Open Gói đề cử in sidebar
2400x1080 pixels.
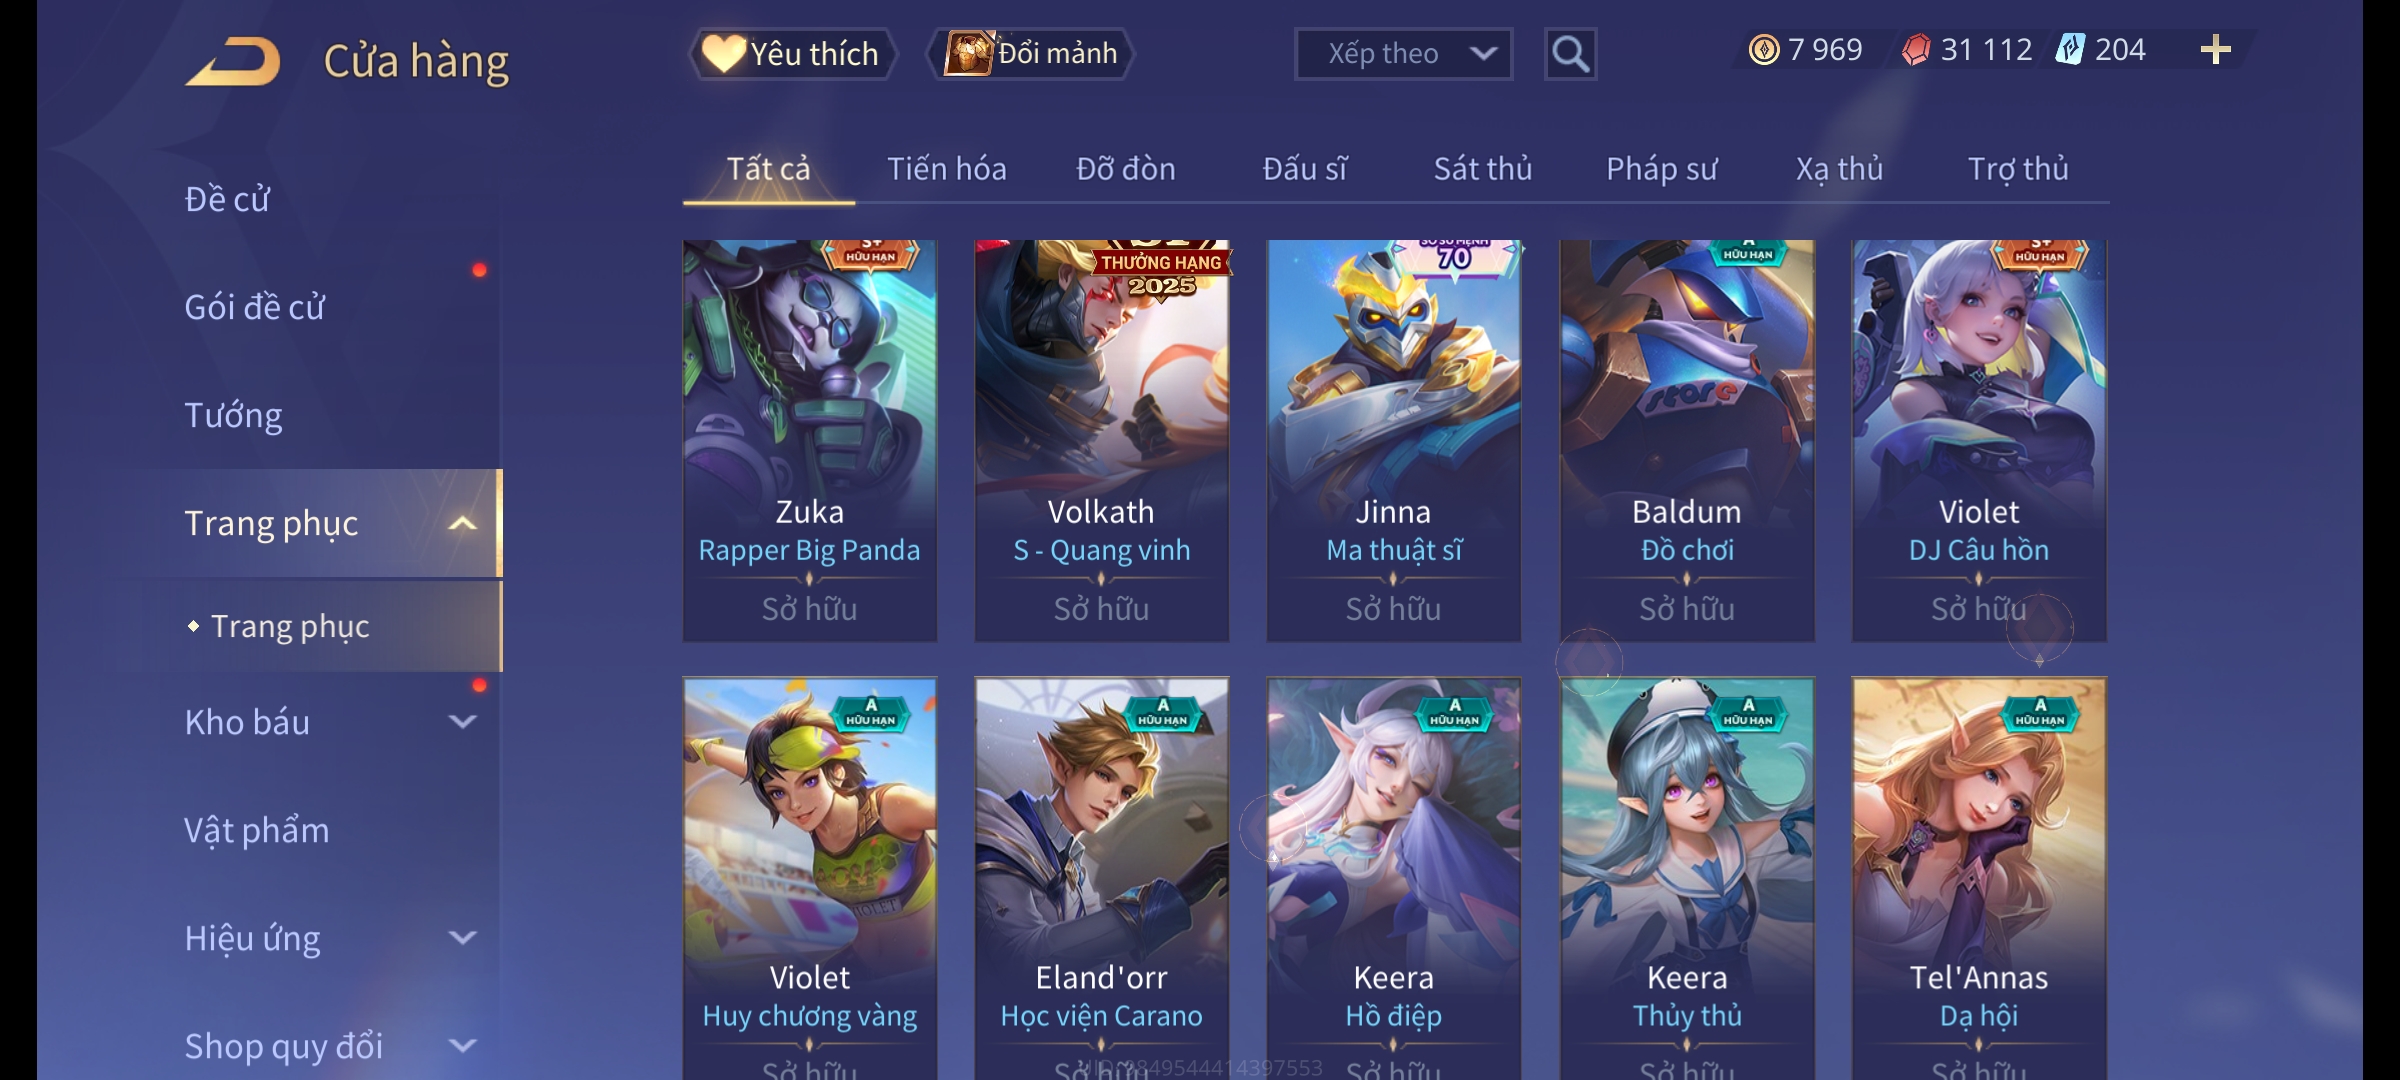[x=255, y=307]
